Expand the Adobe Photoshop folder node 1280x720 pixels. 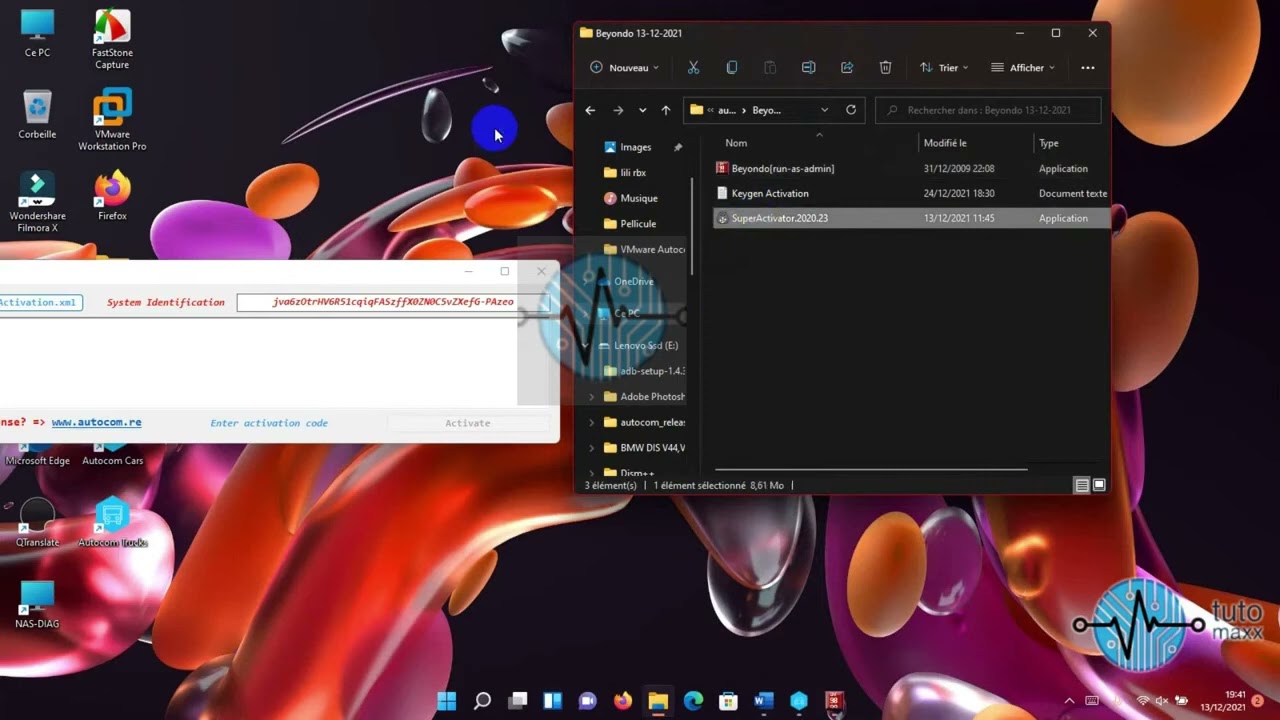tap(591, 397)
